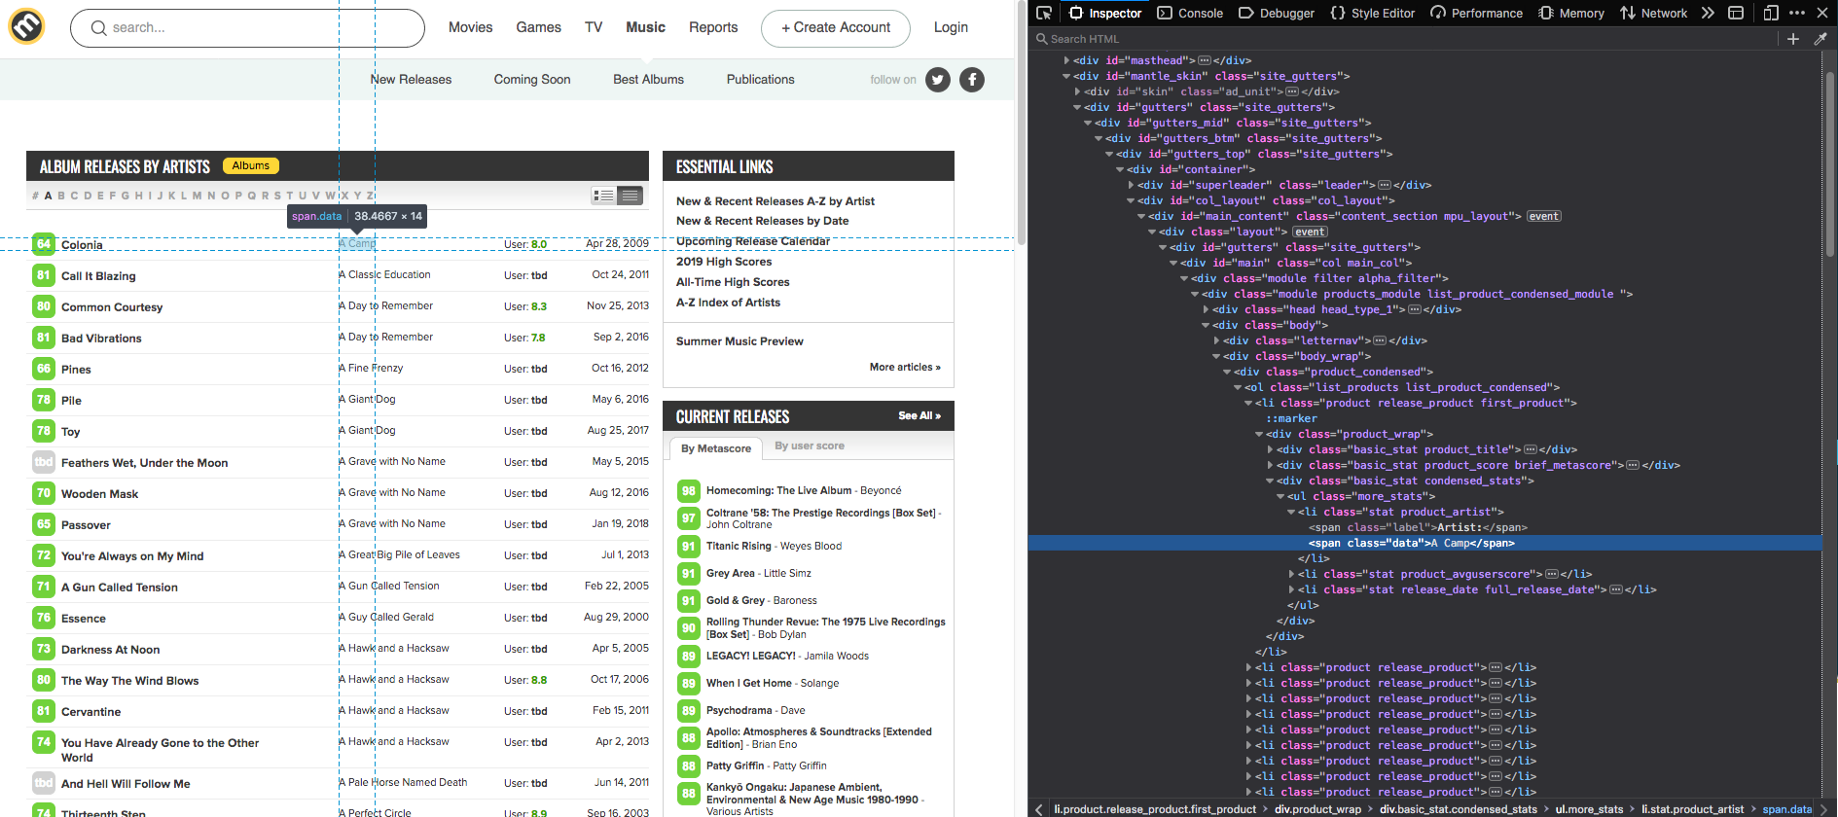Open the Games menu

[538, 28]
